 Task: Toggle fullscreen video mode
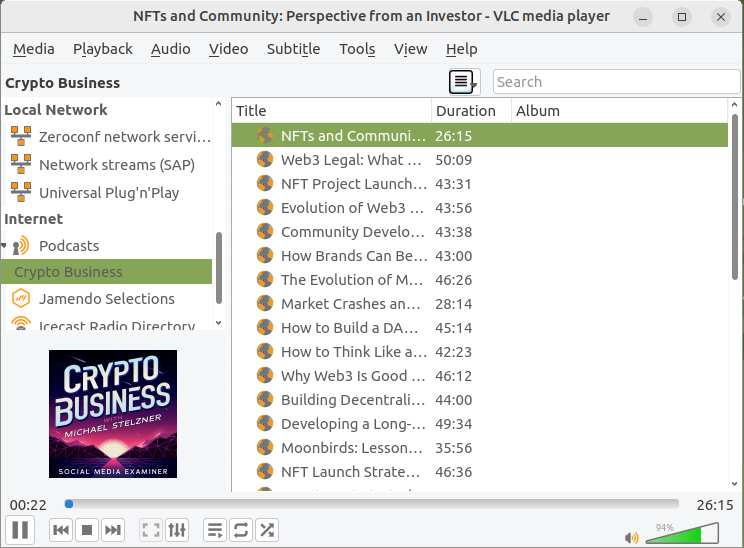[151, 529]
